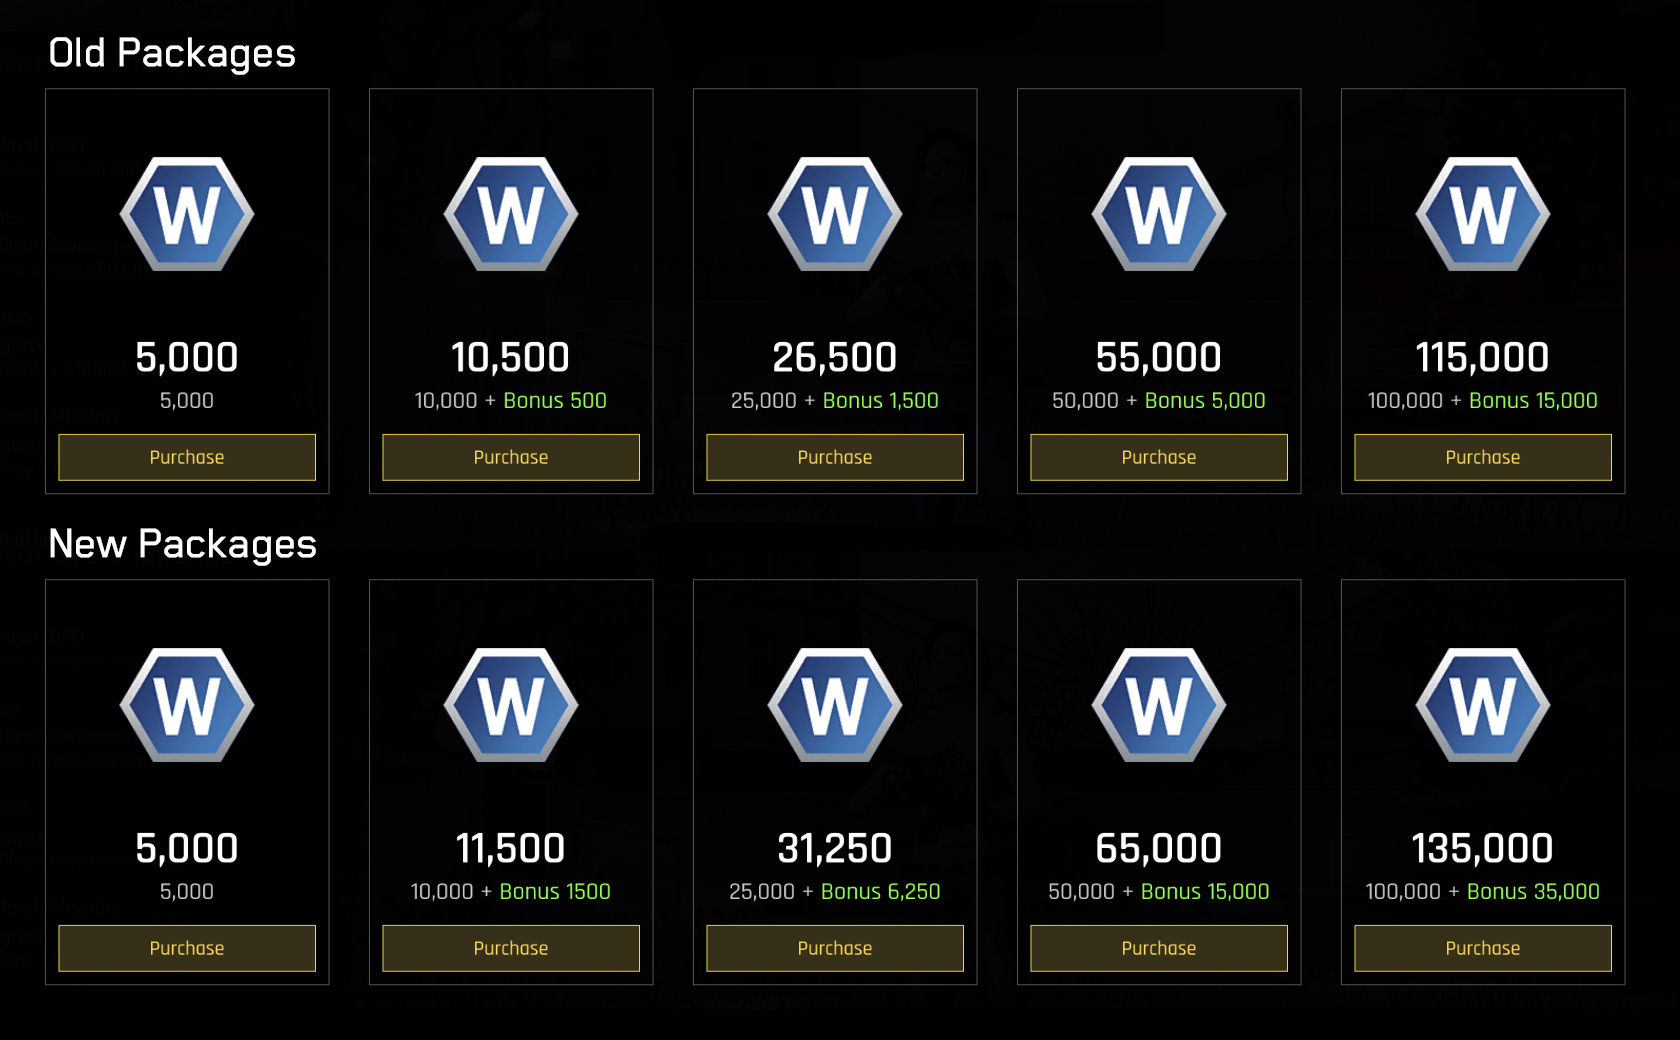Purchase the new 65,000 package
Screen dimensions: 1680x1040
click(1159, 948)
